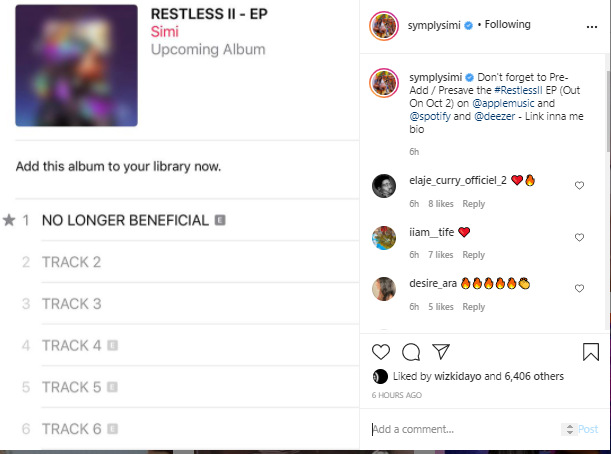This screenshot has height=454, width=611.
Task: Click the Post comment button
Action: [588, 429]
